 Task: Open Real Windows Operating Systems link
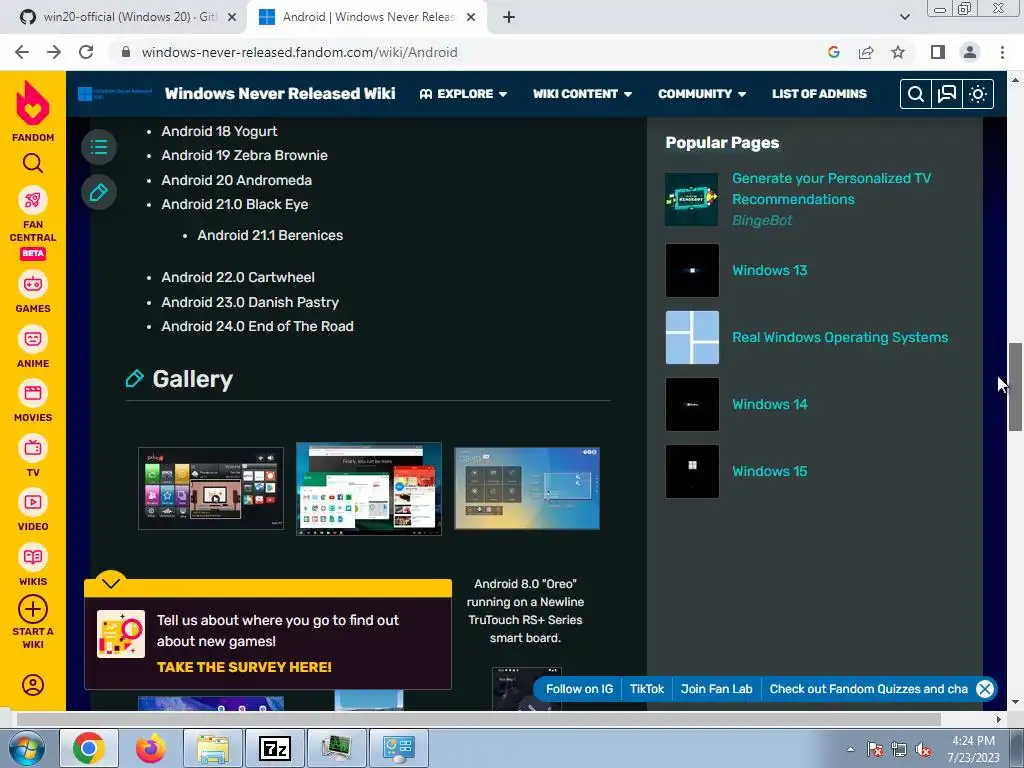pyautogui.click(x=840, y=338)
